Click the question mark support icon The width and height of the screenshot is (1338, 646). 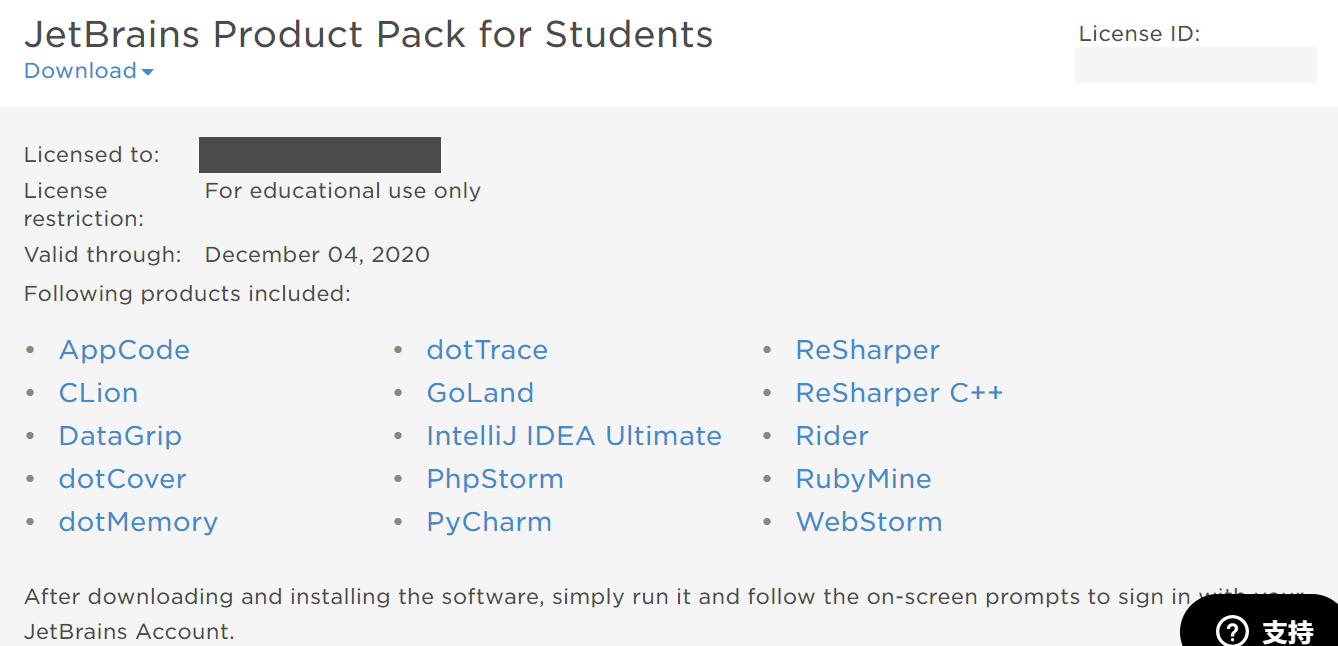[x=1232, y=631]
